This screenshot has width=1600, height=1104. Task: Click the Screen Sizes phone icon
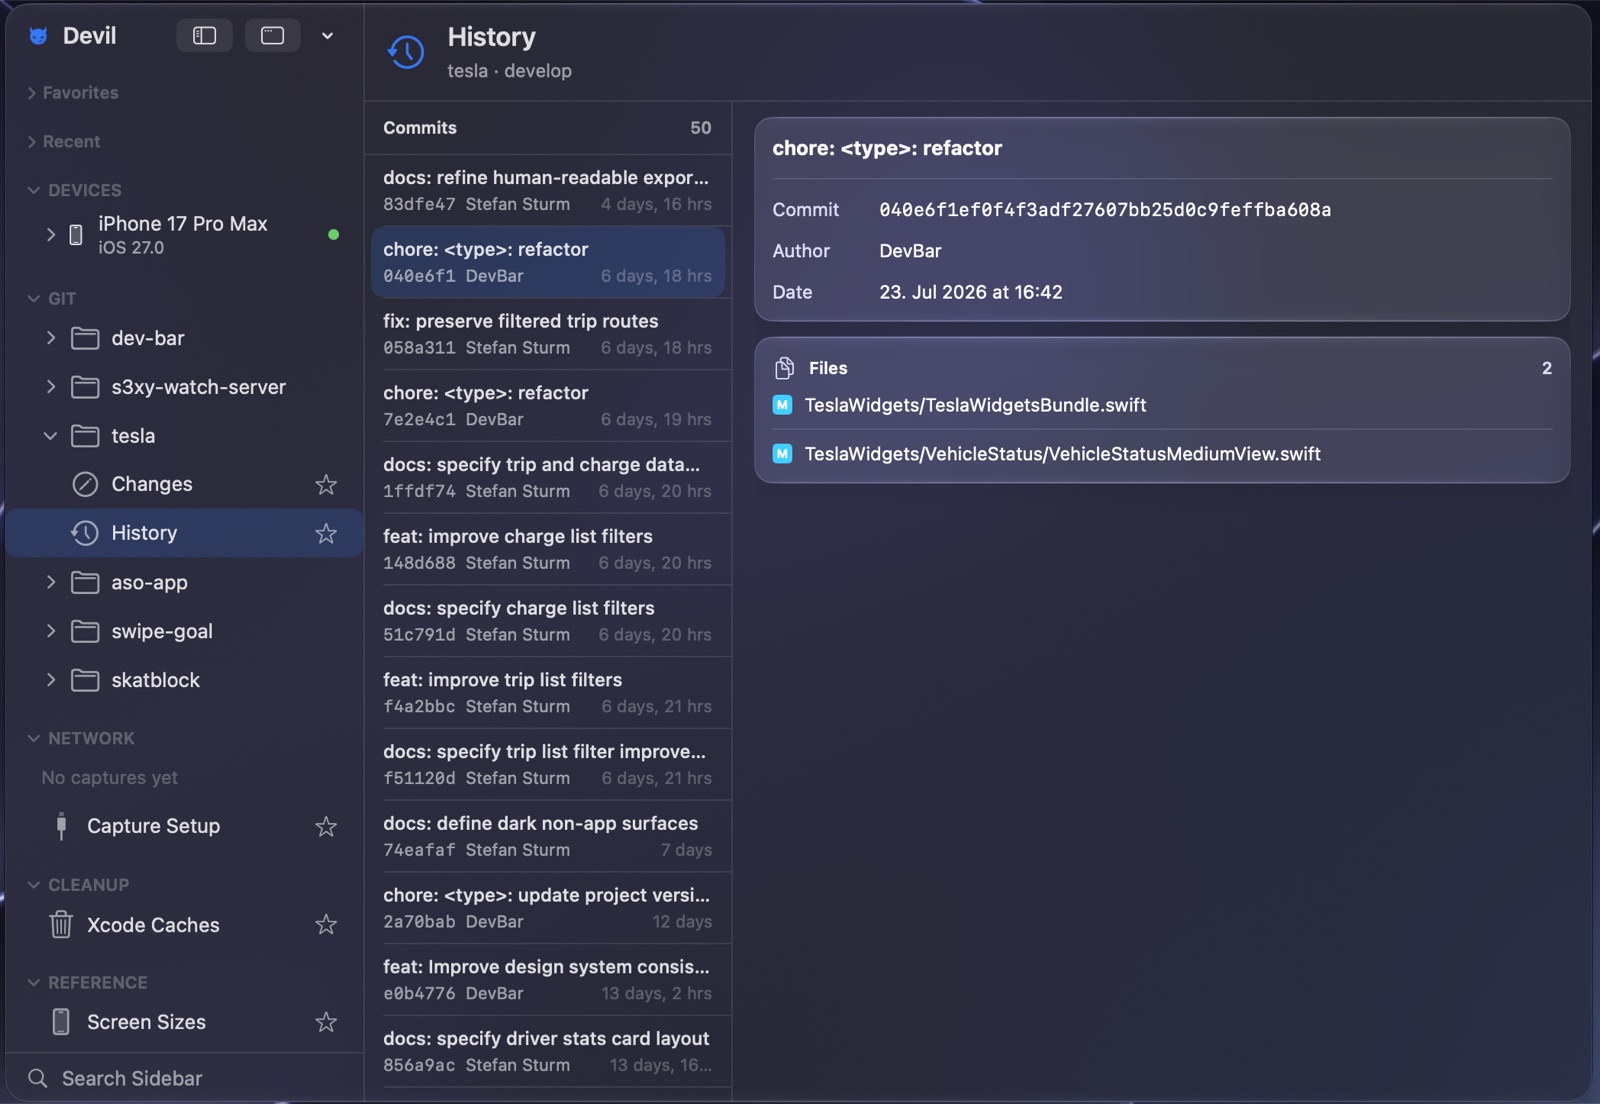click(x=61, y=1022)
